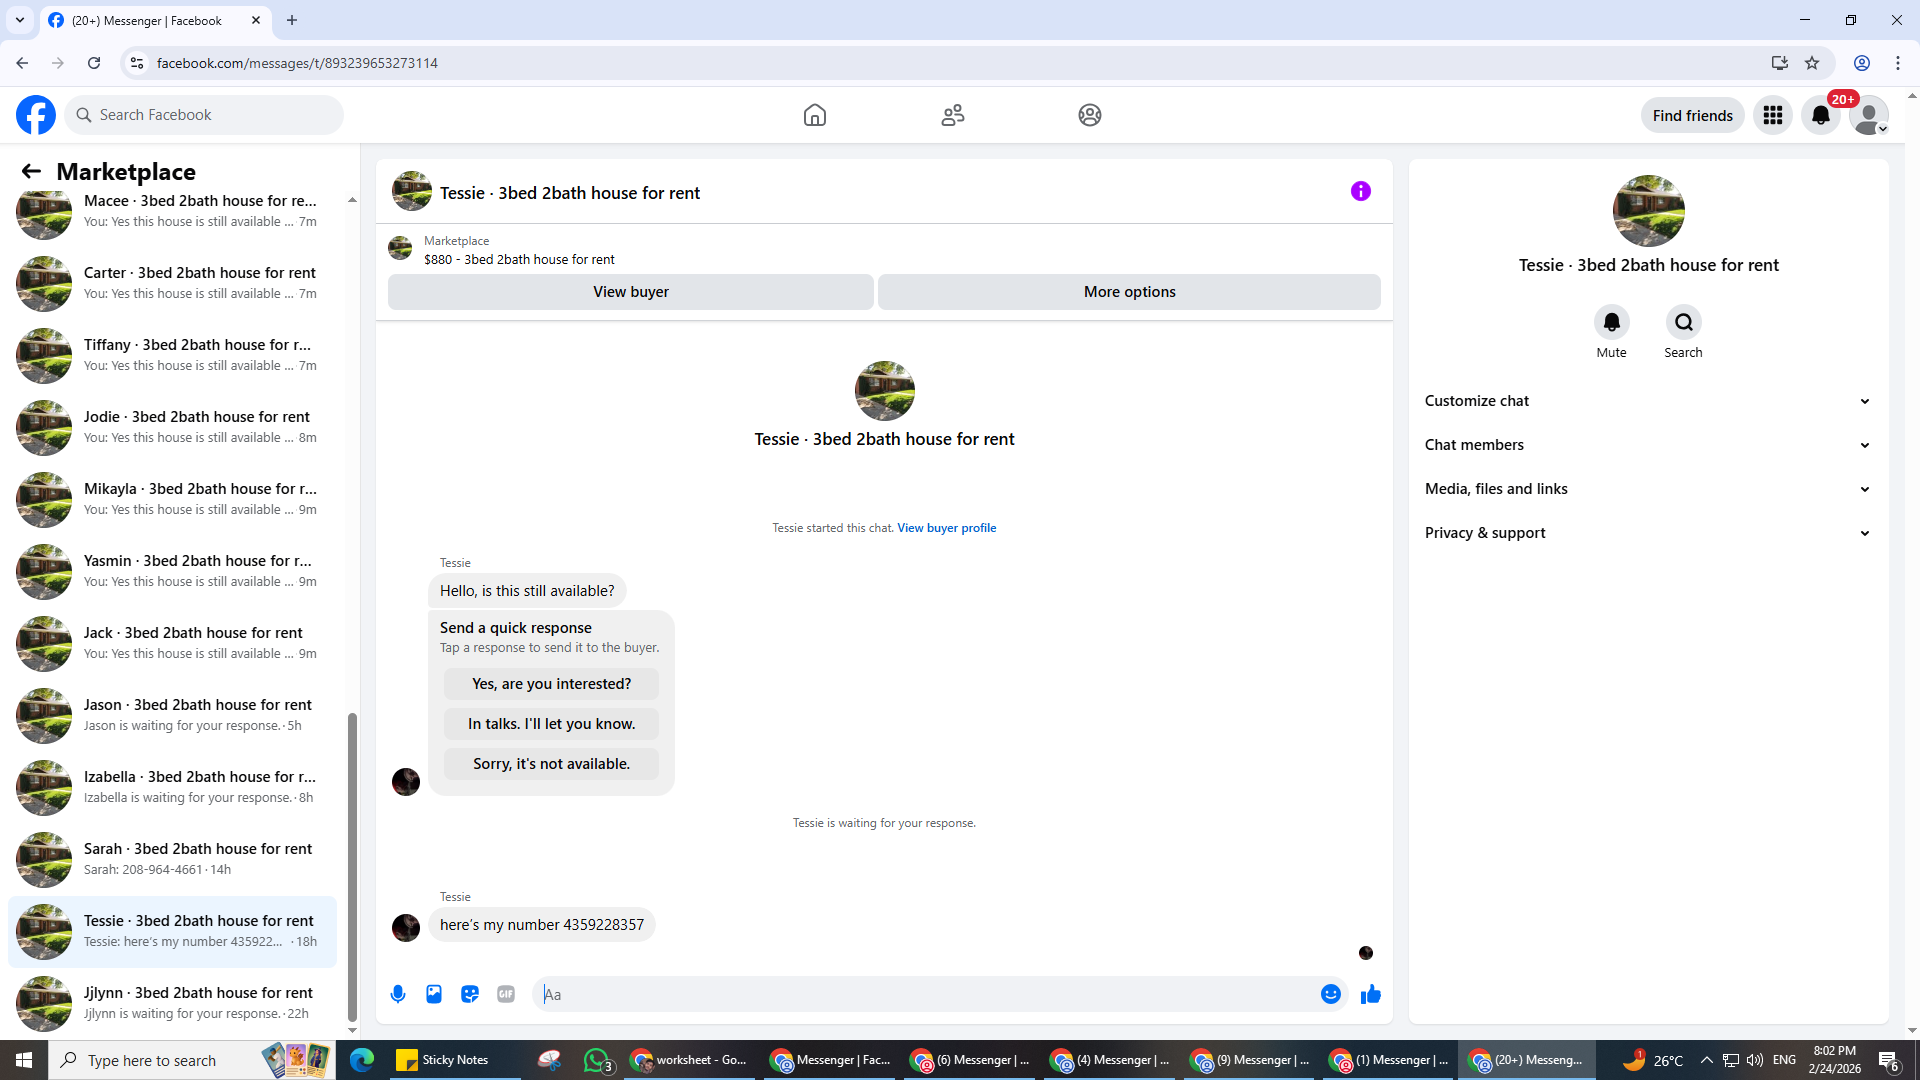
Task: Send a thumbs-up like
Action: point(1370,994)
